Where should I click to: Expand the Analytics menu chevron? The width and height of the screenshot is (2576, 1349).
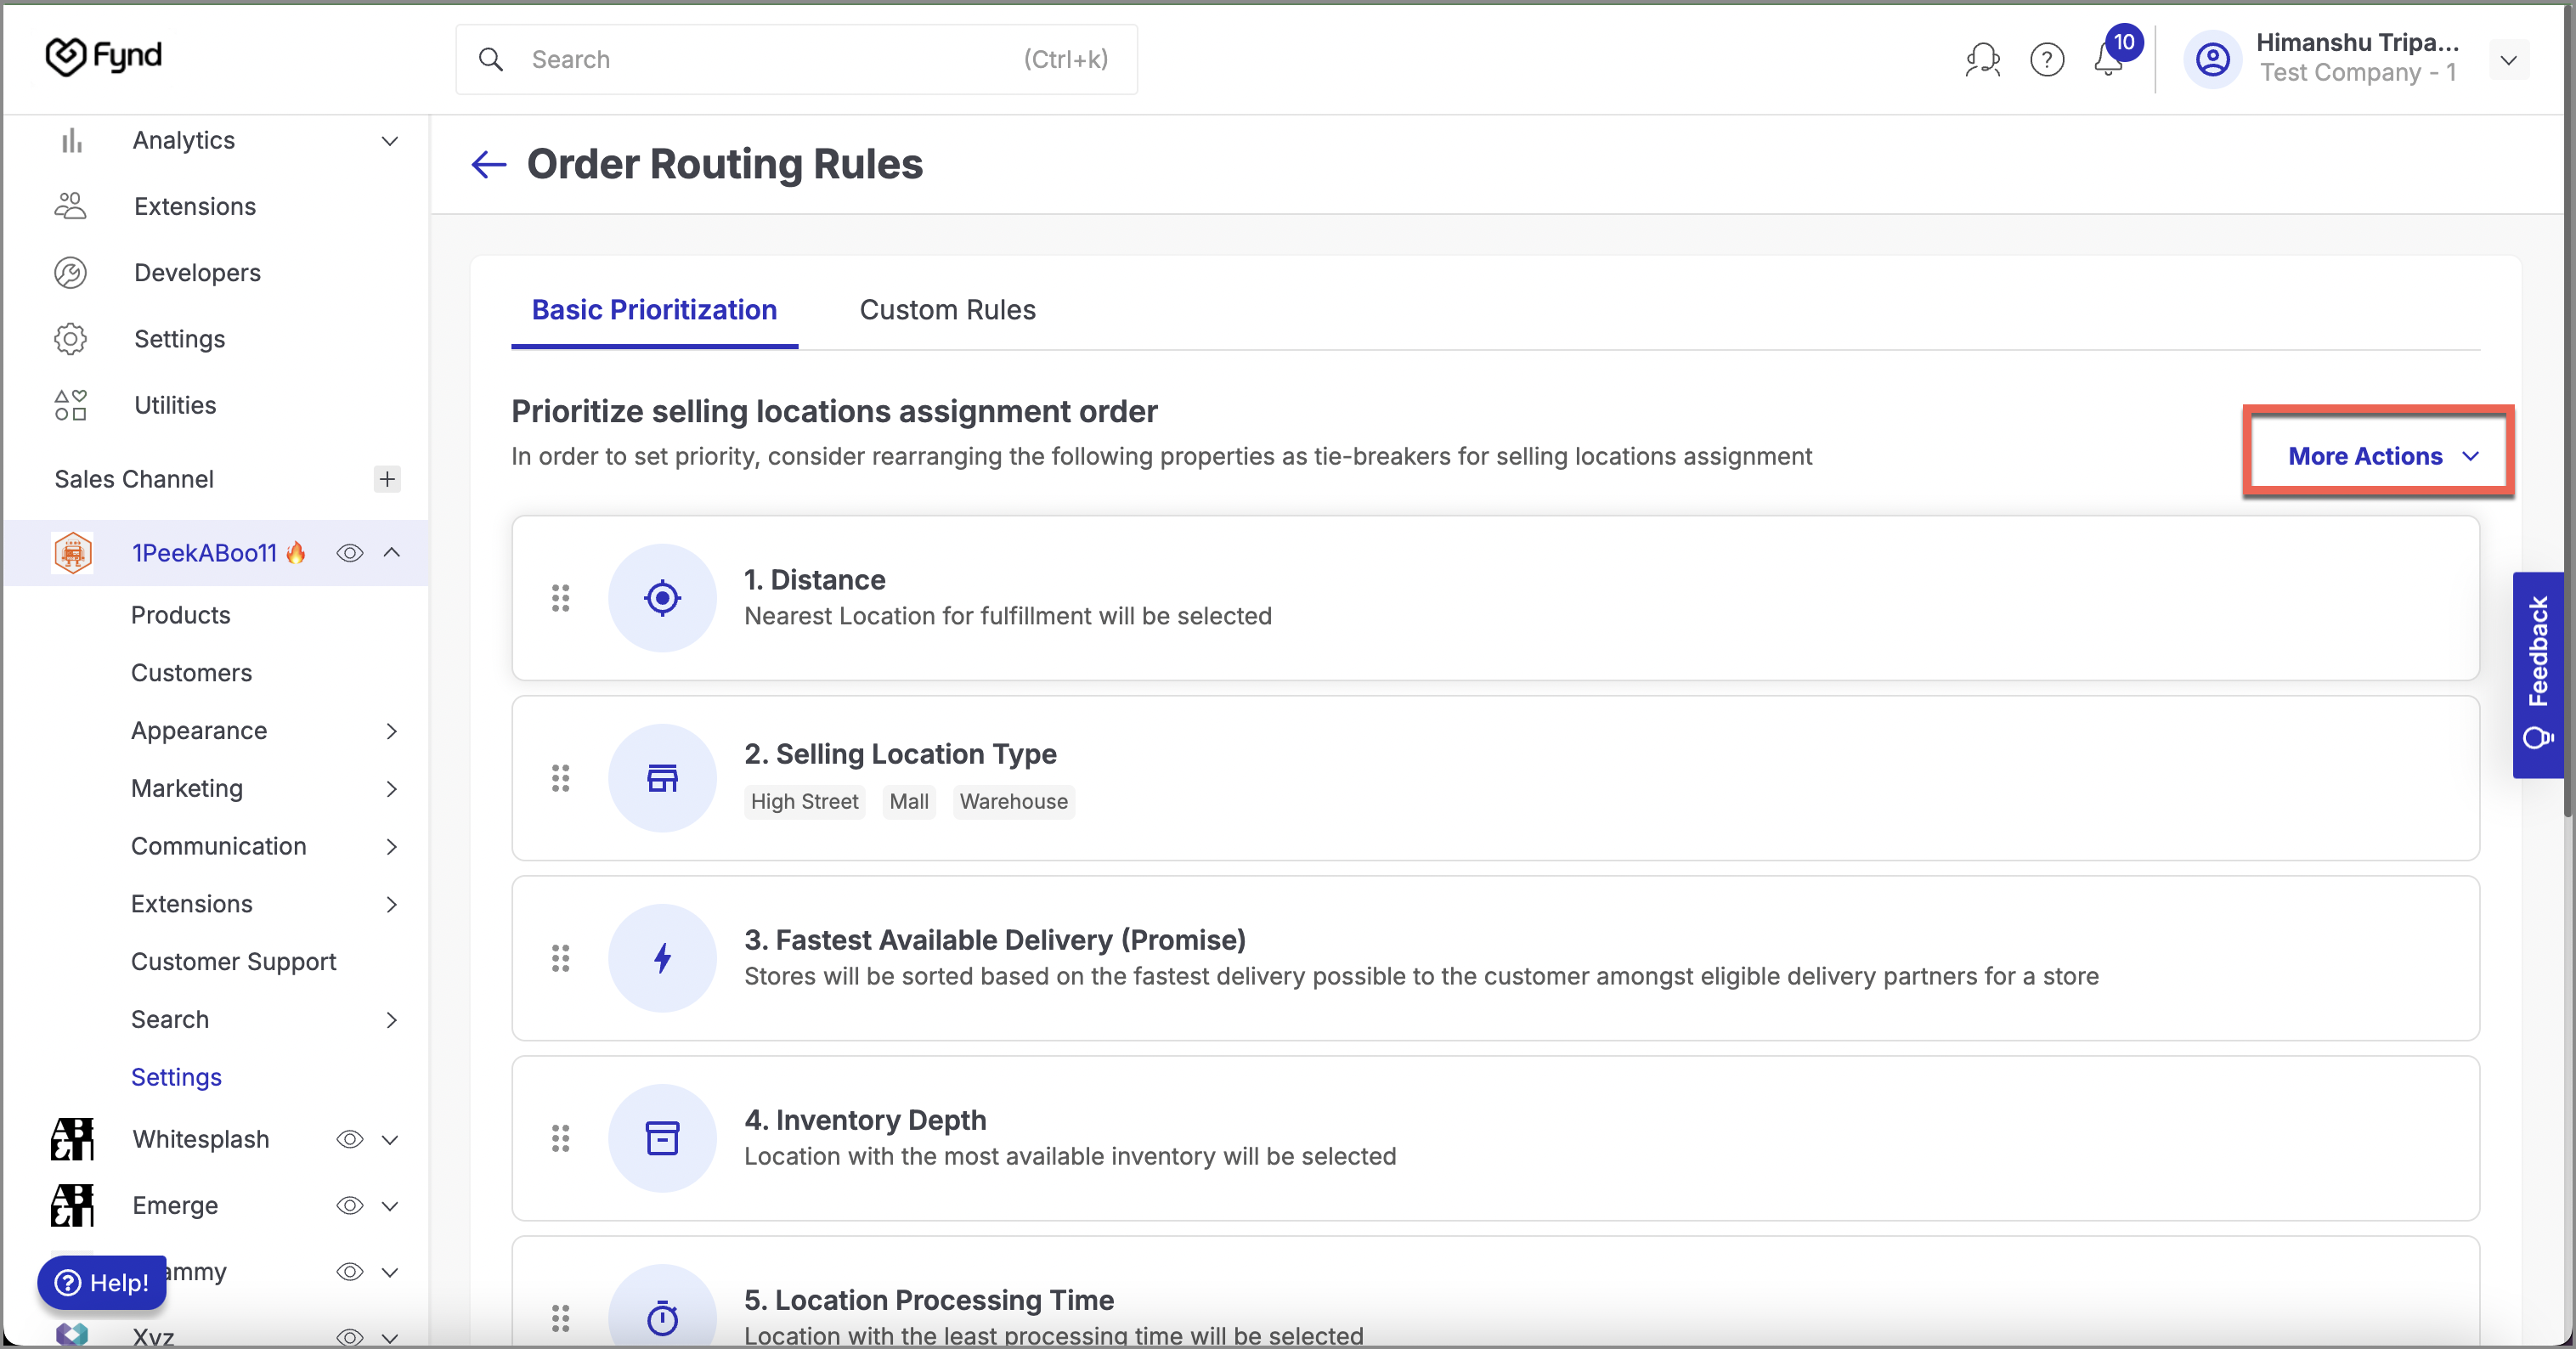point(390,141)
